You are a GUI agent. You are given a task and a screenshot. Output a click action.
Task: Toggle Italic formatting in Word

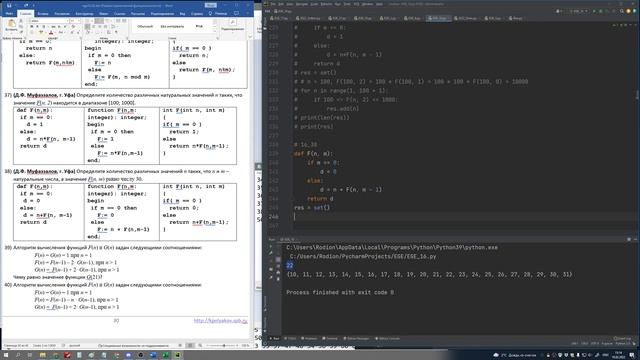(38, 26)
